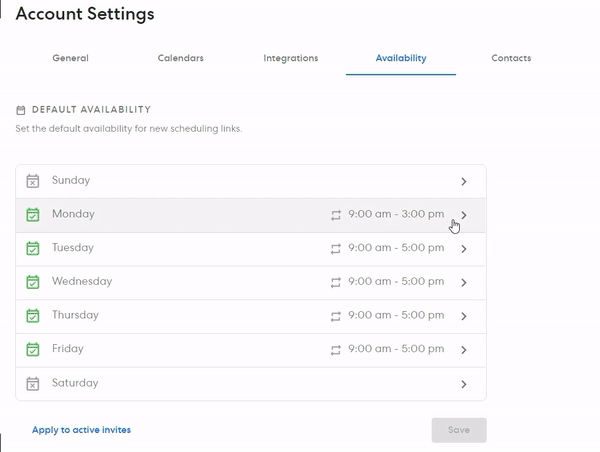600x452 pixels.
Task: Click the Sunday unavailable calendar icon
Action: pyautogui.click(x=33, y=181)
